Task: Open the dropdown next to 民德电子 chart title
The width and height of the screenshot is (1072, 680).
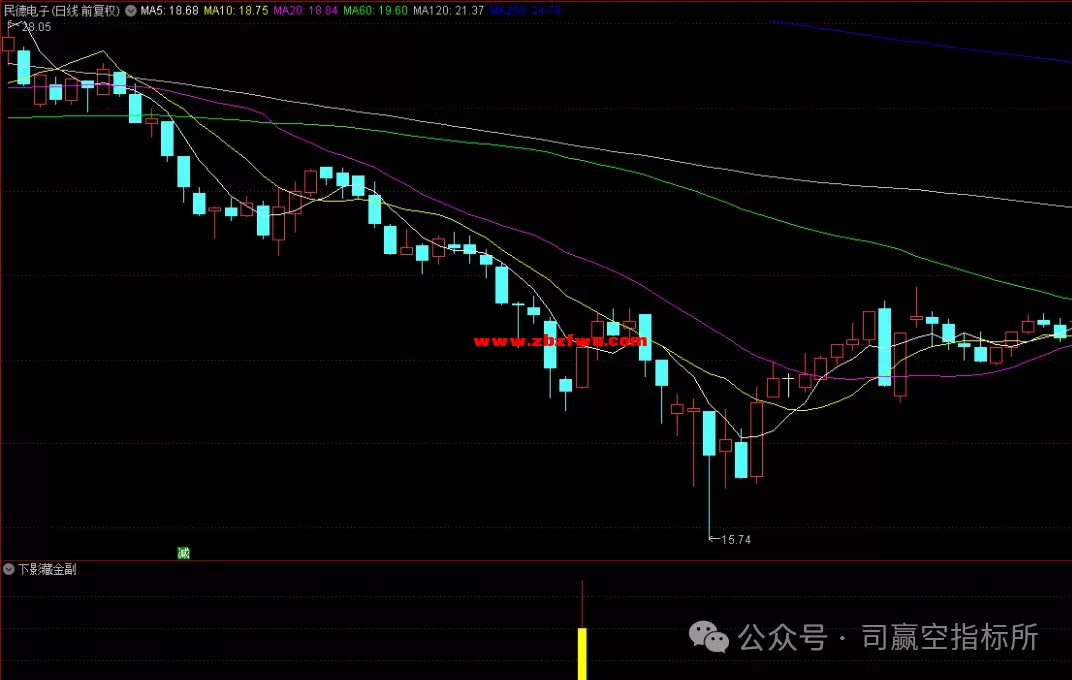Action: tap(131, 11)
